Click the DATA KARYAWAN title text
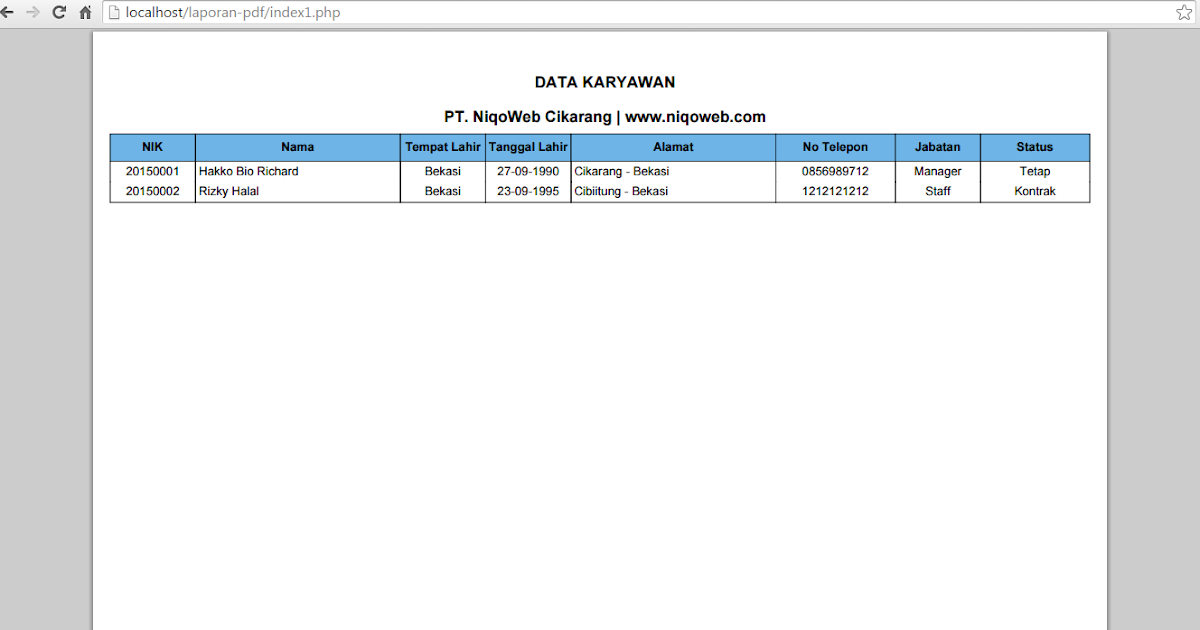The width and height of the screenshot is (1200, 630). [x=604, y=82]
